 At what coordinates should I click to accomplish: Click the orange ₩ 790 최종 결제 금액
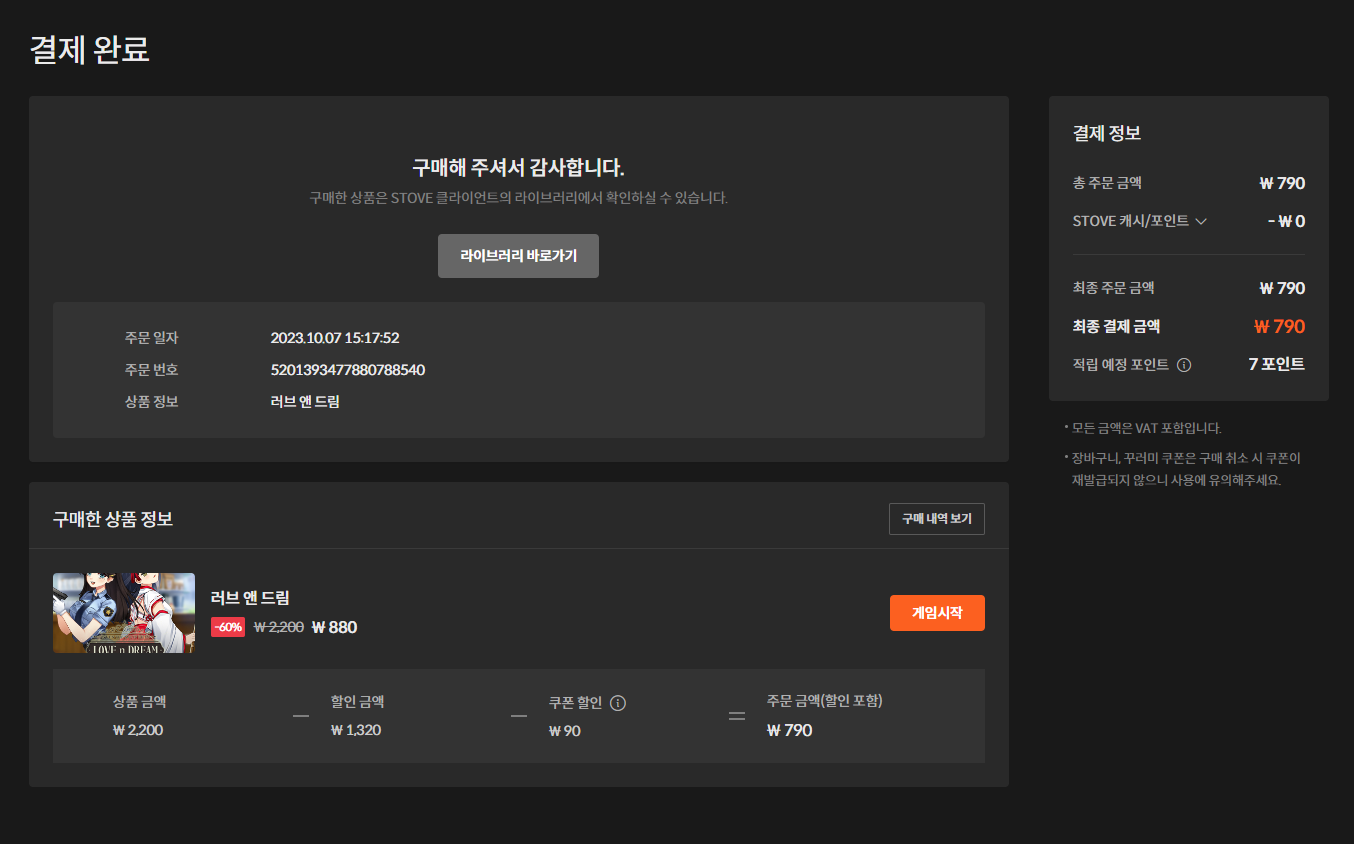[x=1279, y=326]
